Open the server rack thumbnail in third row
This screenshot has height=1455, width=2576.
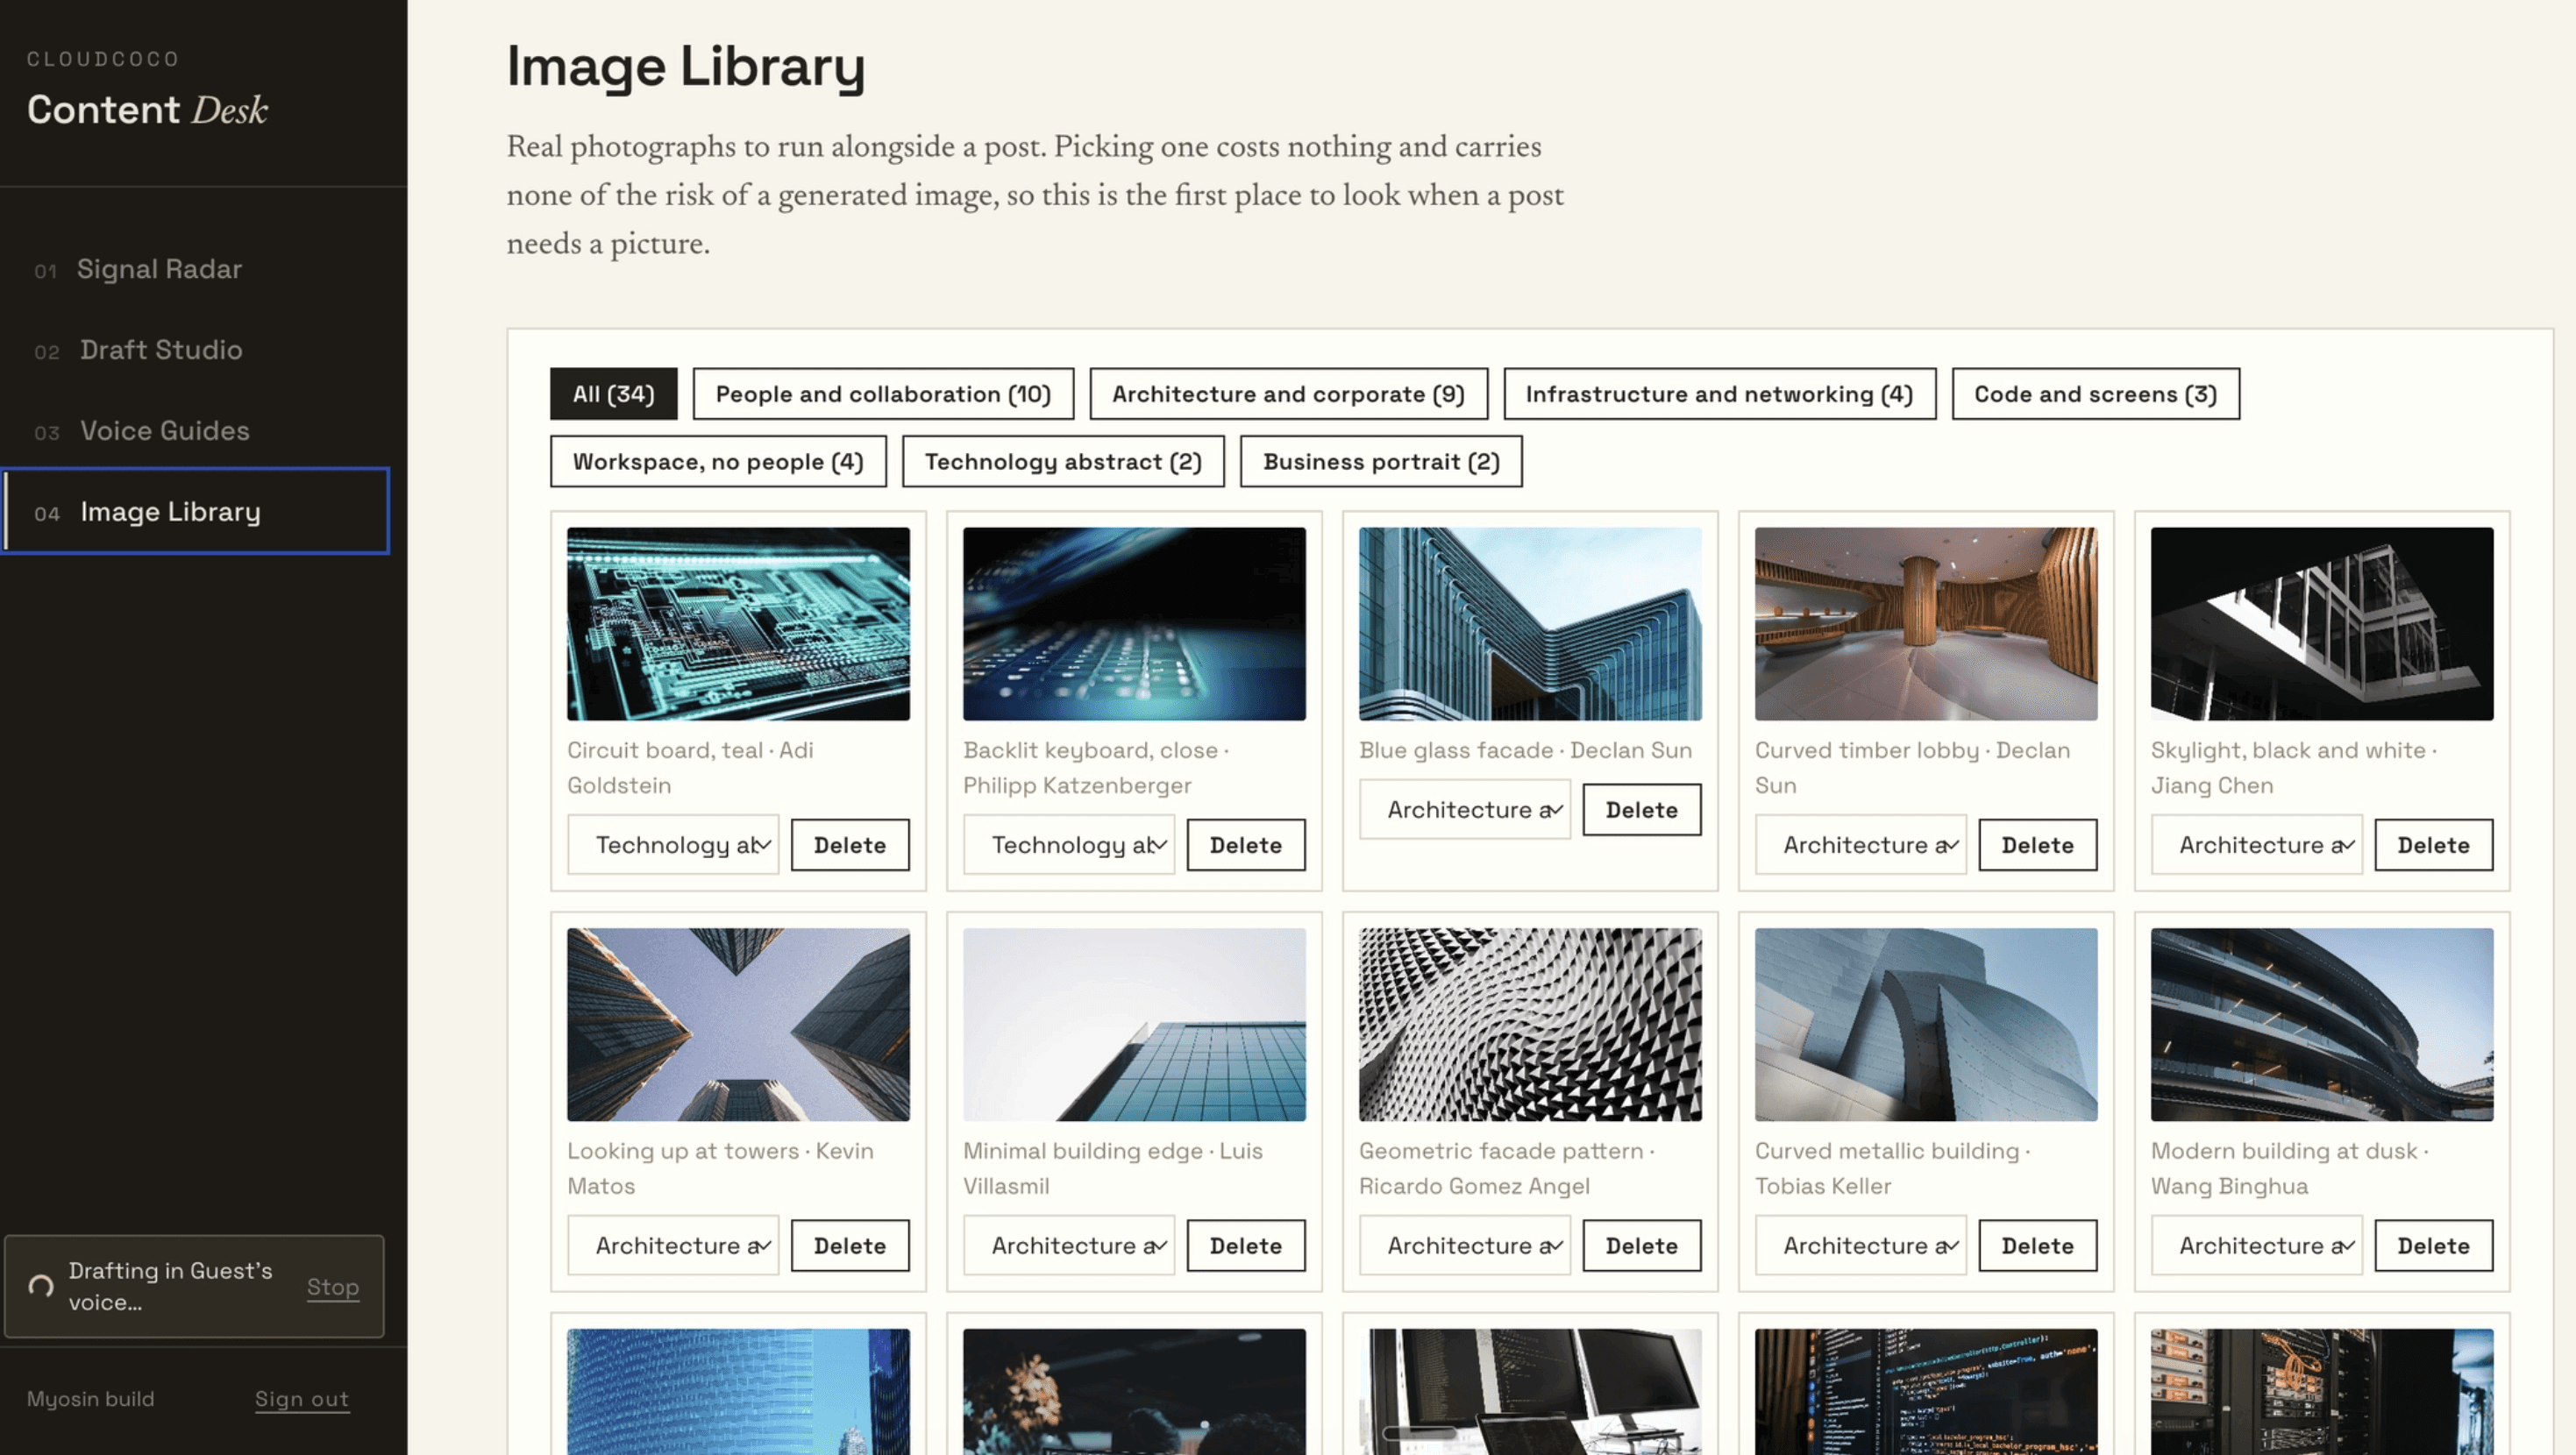click(x=2322, y=1392)
